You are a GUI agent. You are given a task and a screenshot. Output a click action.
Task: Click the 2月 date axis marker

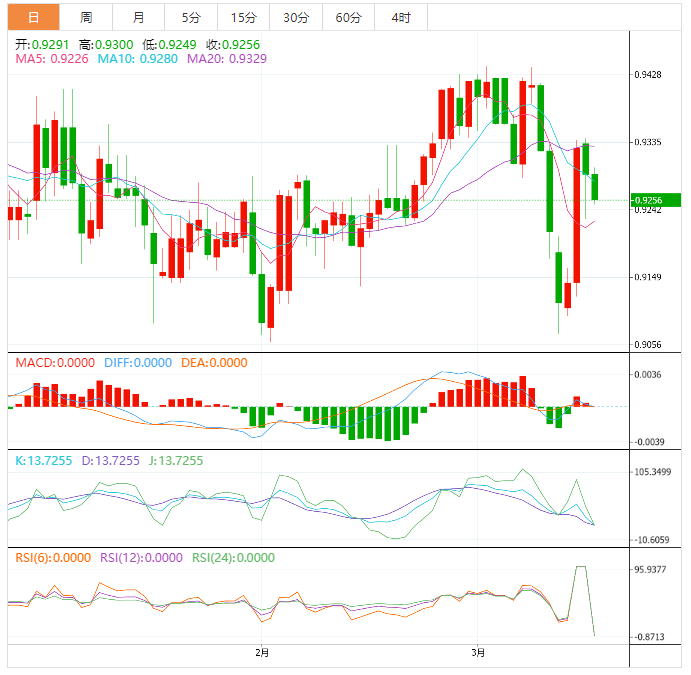tap(262, 653)
